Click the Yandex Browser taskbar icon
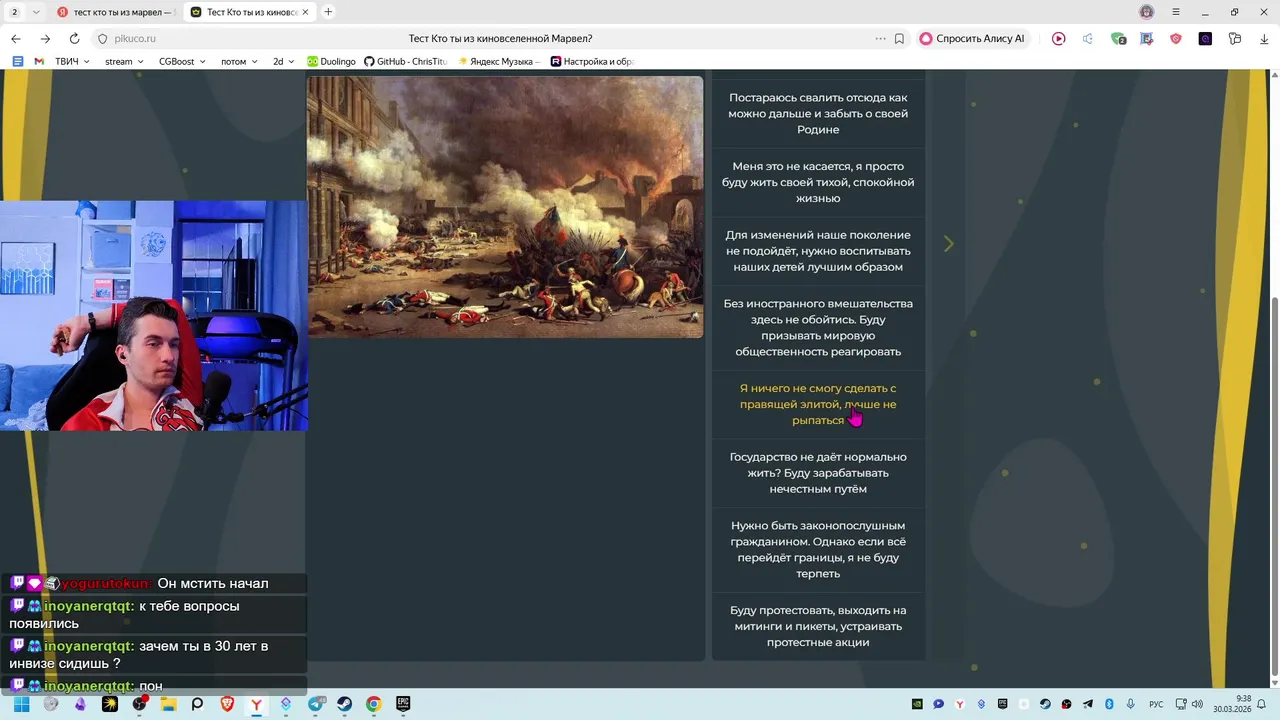Viewport: 1280px width, 720px height. click(x=256, y=704)
